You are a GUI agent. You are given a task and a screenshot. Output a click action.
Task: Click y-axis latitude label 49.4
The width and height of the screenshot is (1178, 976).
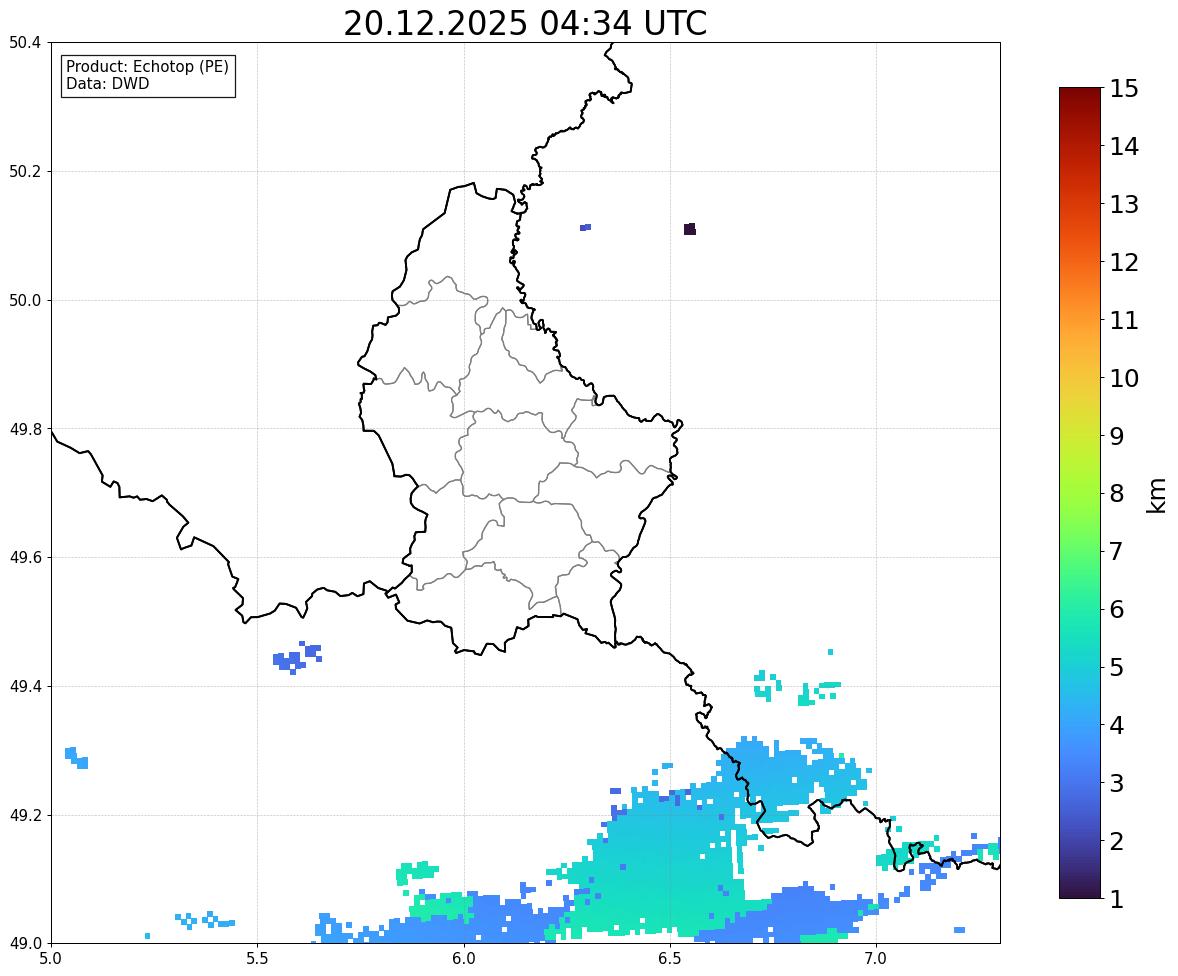pyautogui.click(x=25, y=686)
